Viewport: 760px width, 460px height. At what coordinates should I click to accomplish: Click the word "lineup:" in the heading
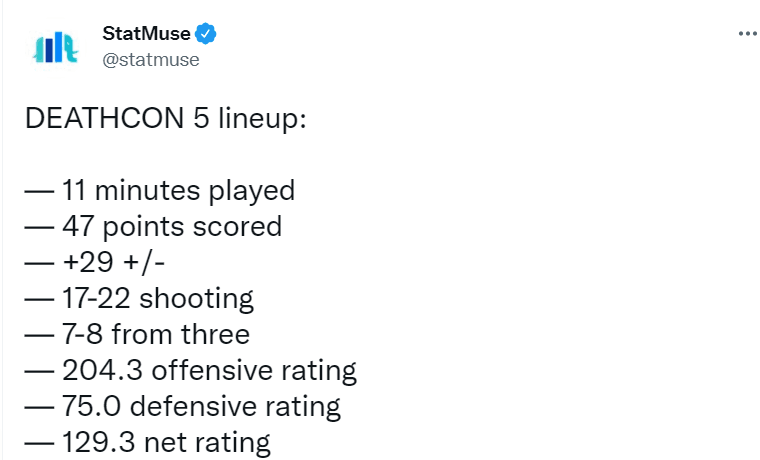pyautogui.click(x=262, y=118)
